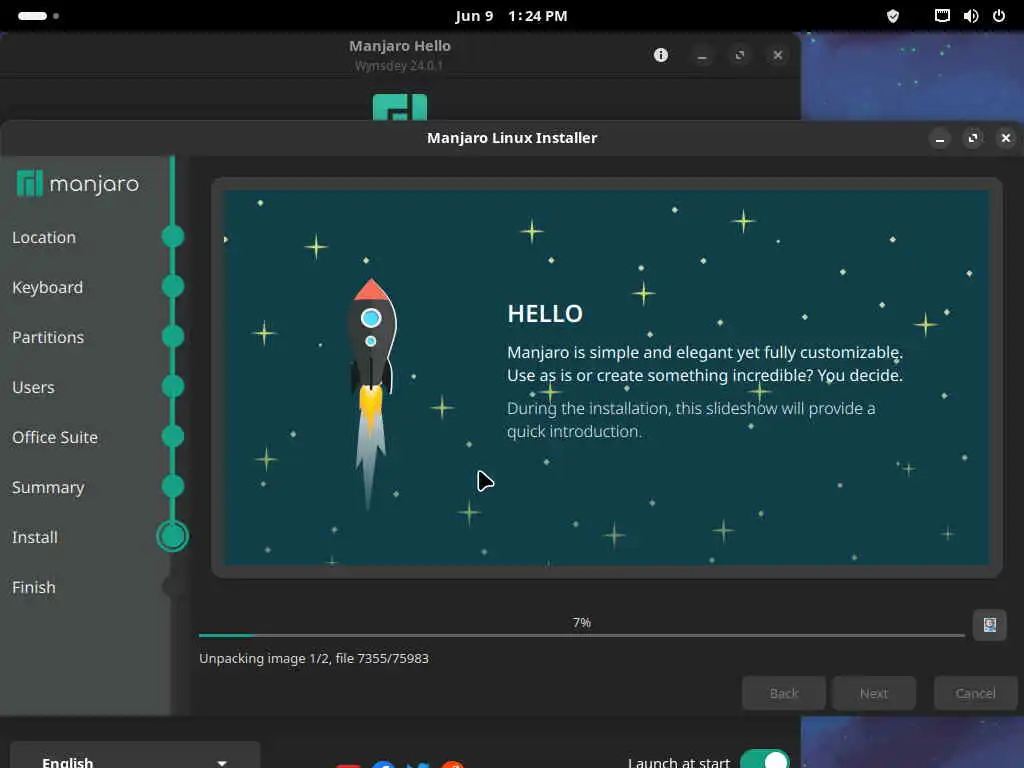The image size is (1024, 768).
Task: Open the power menu icon in top bar
Action: [999, 16]
